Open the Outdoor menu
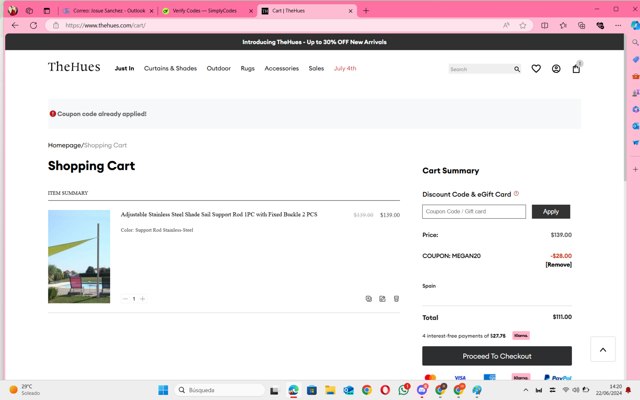Screen dimensions: 640x400 (218, 68)
